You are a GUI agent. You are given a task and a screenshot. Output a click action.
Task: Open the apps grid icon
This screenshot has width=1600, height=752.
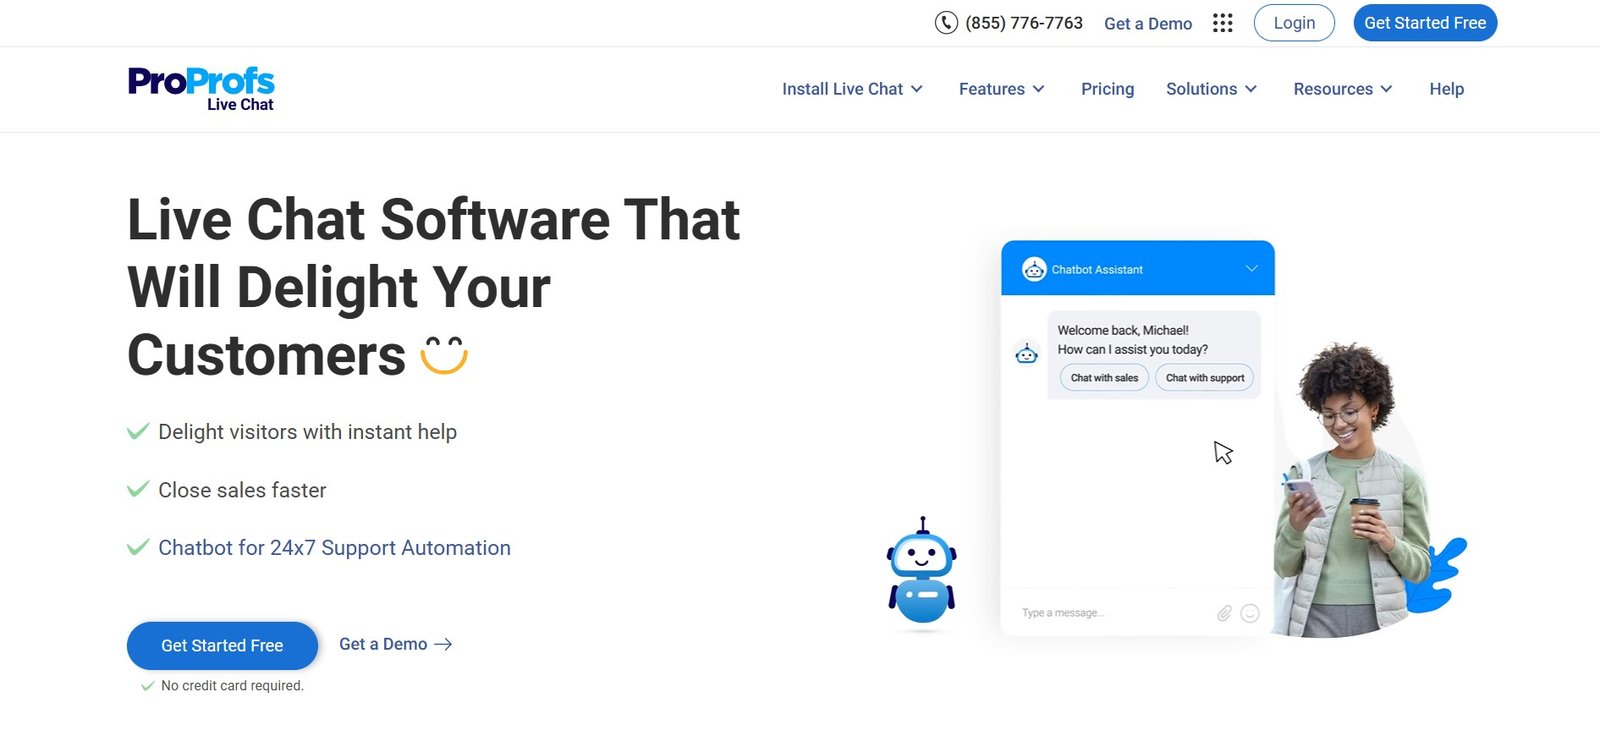click(1222, 23)
